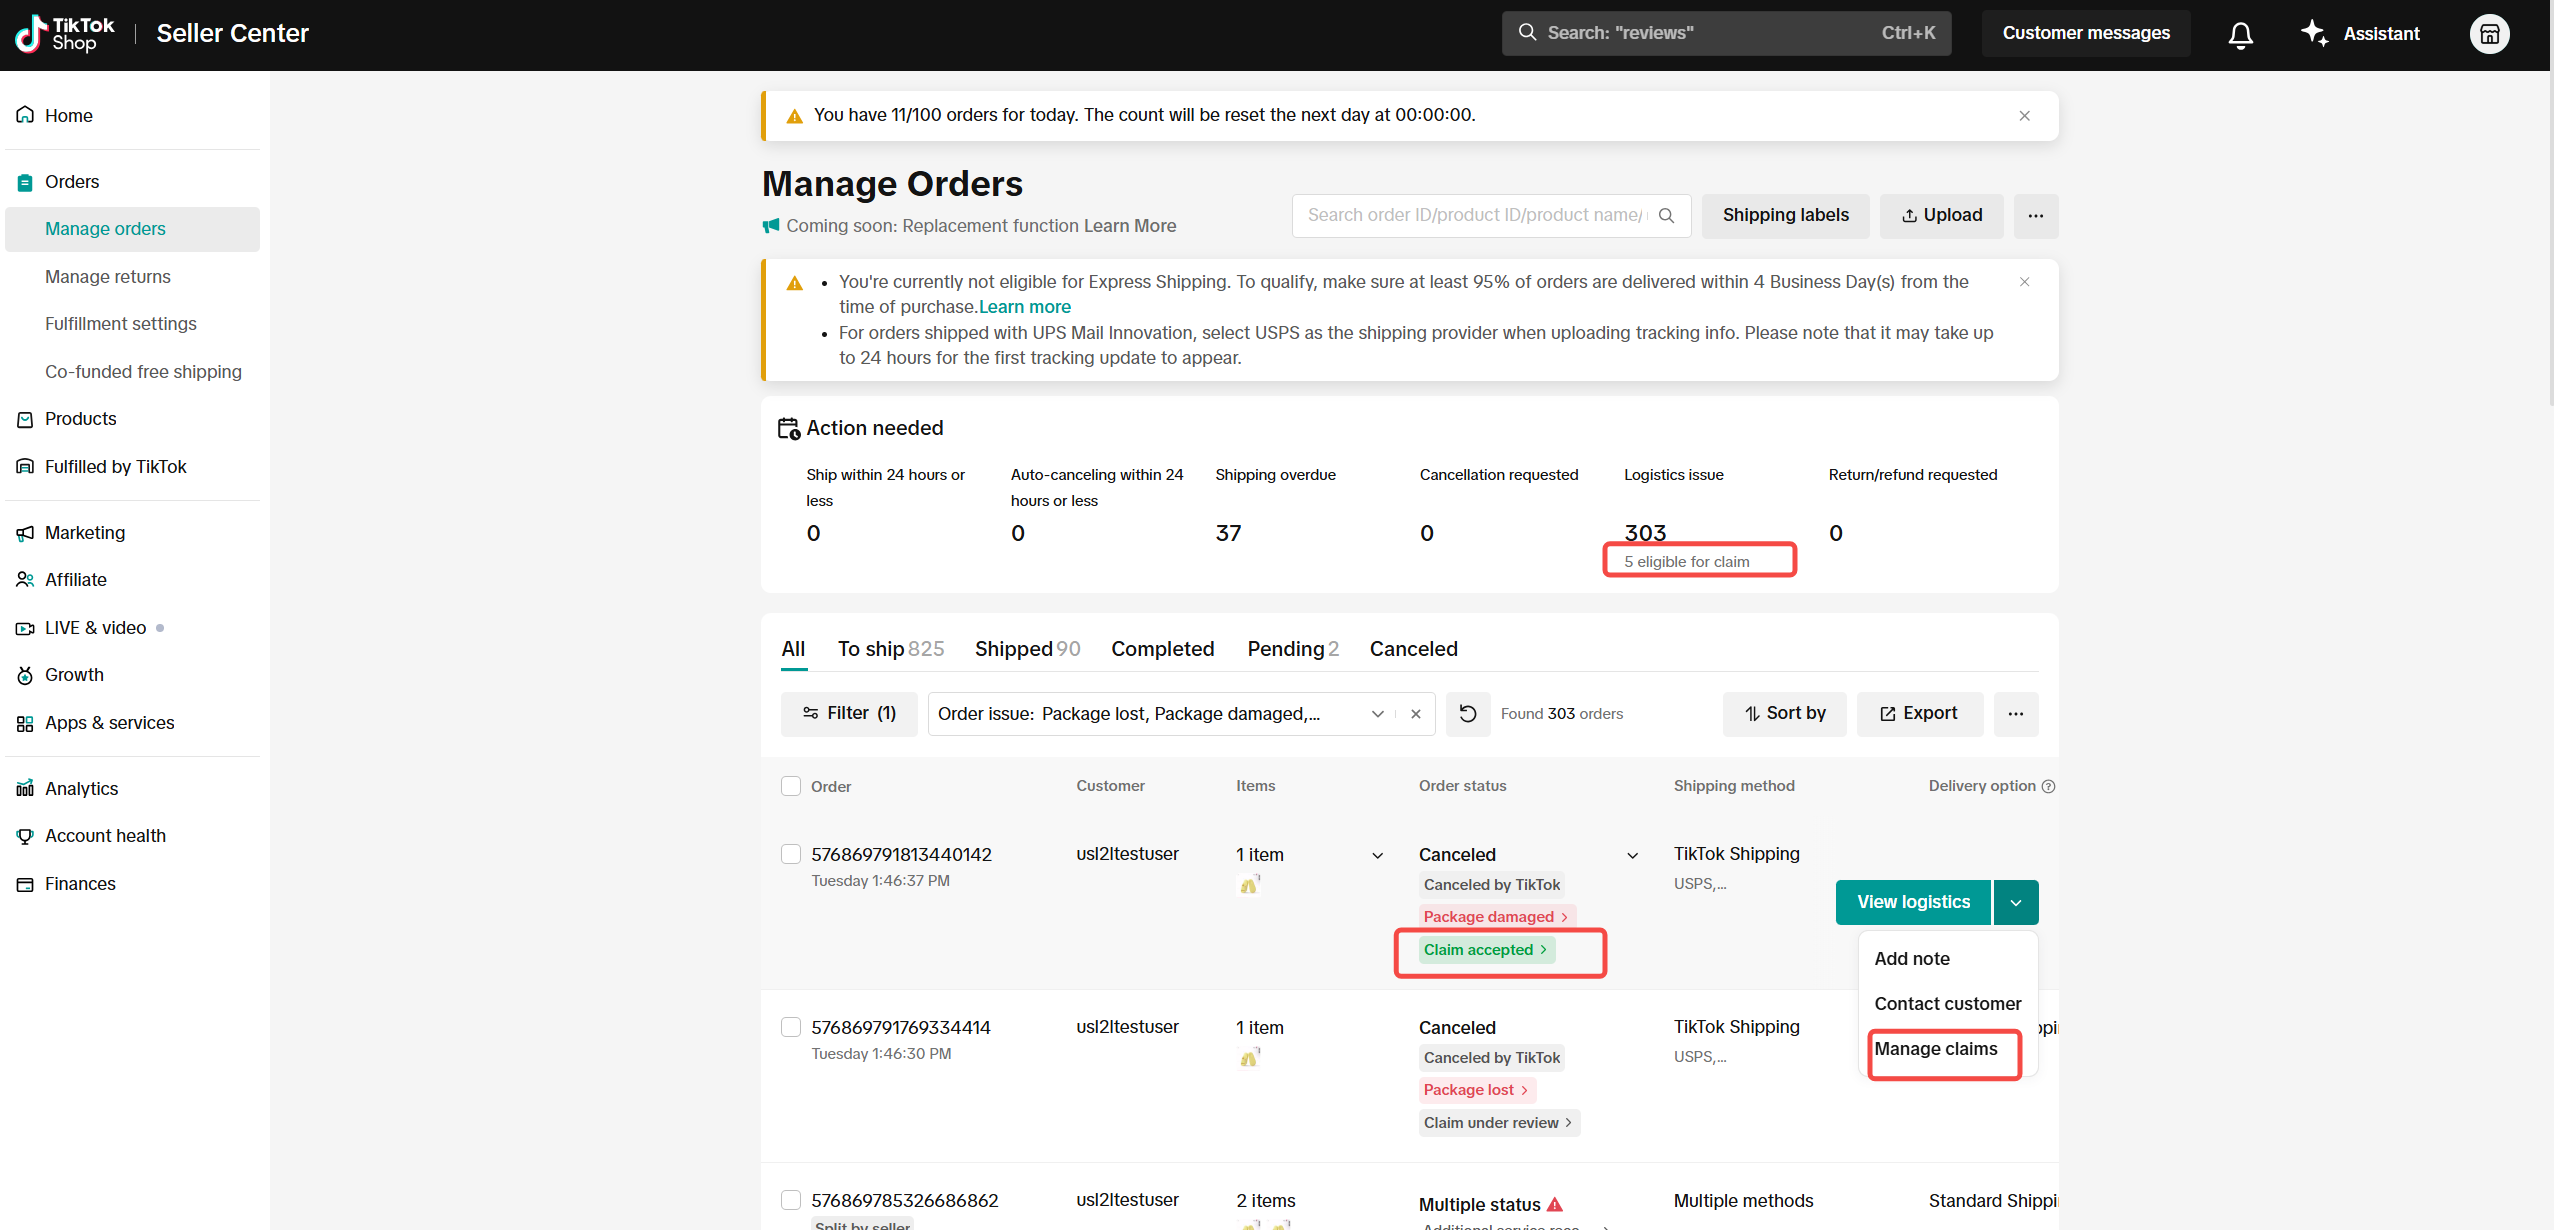
Task: Open the Learn more Express Shipping link
Action: [x=1024, y=307]
